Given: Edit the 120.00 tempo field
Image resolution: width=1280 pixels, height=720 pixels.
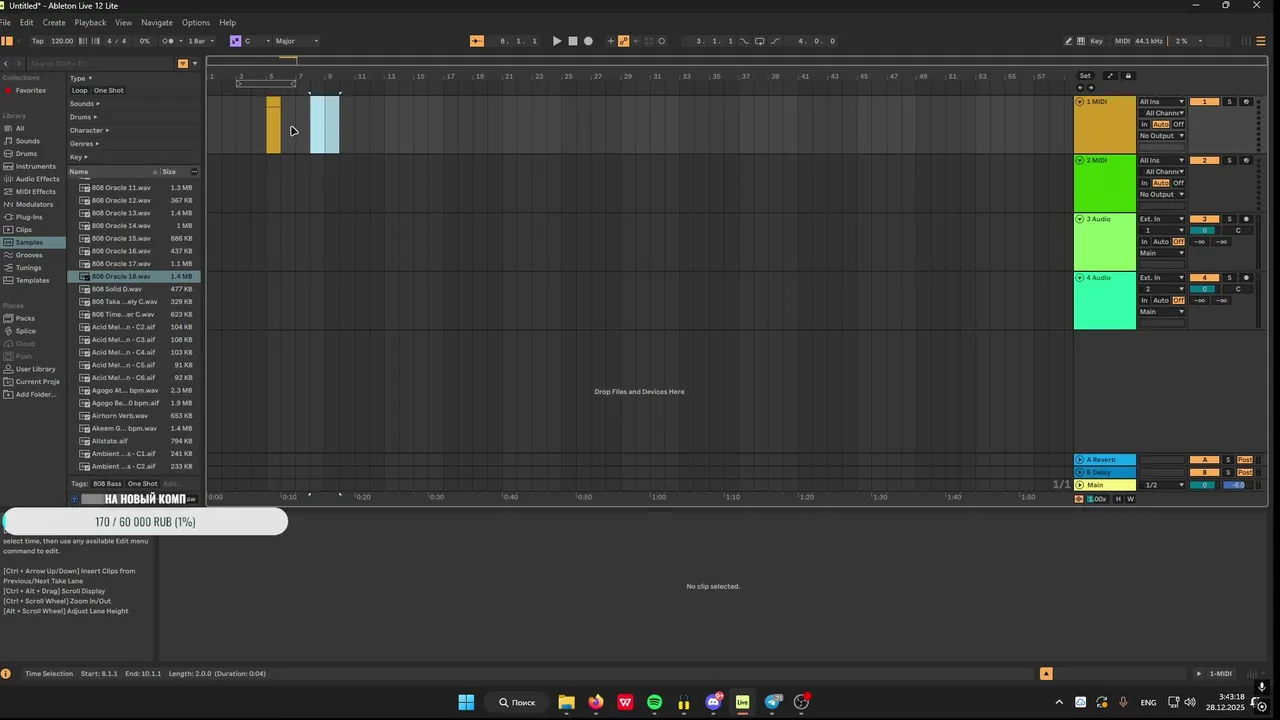Looking at the screenshot, I should click(62, 41).
